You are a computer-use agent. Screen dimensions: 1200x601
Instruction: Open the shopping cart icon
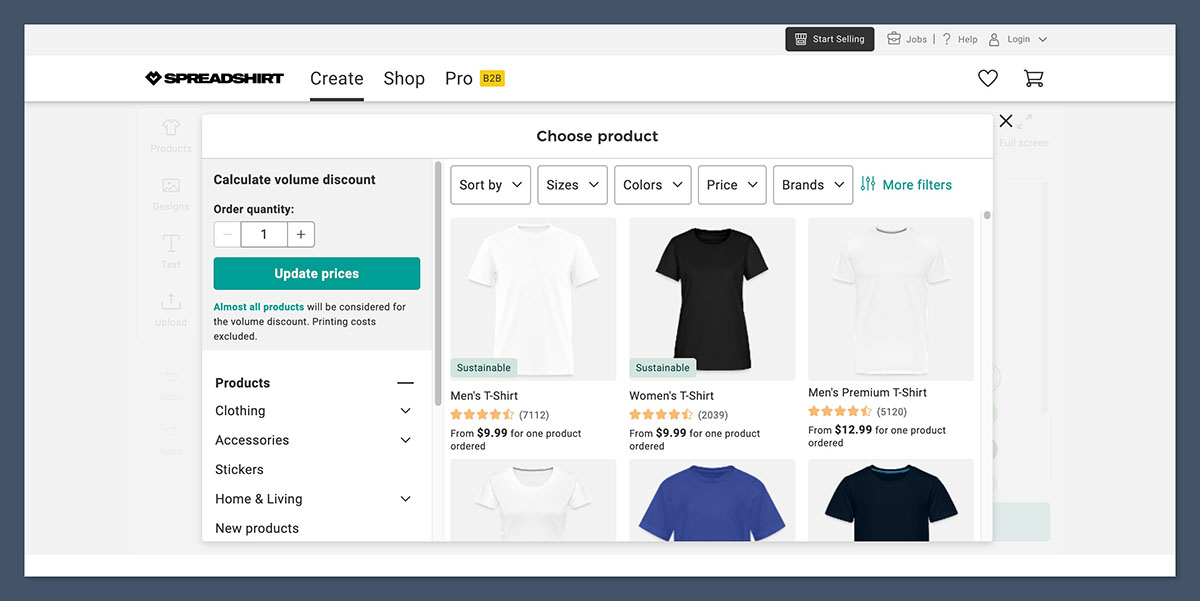pyautogui.click(x=1033, y=78)
